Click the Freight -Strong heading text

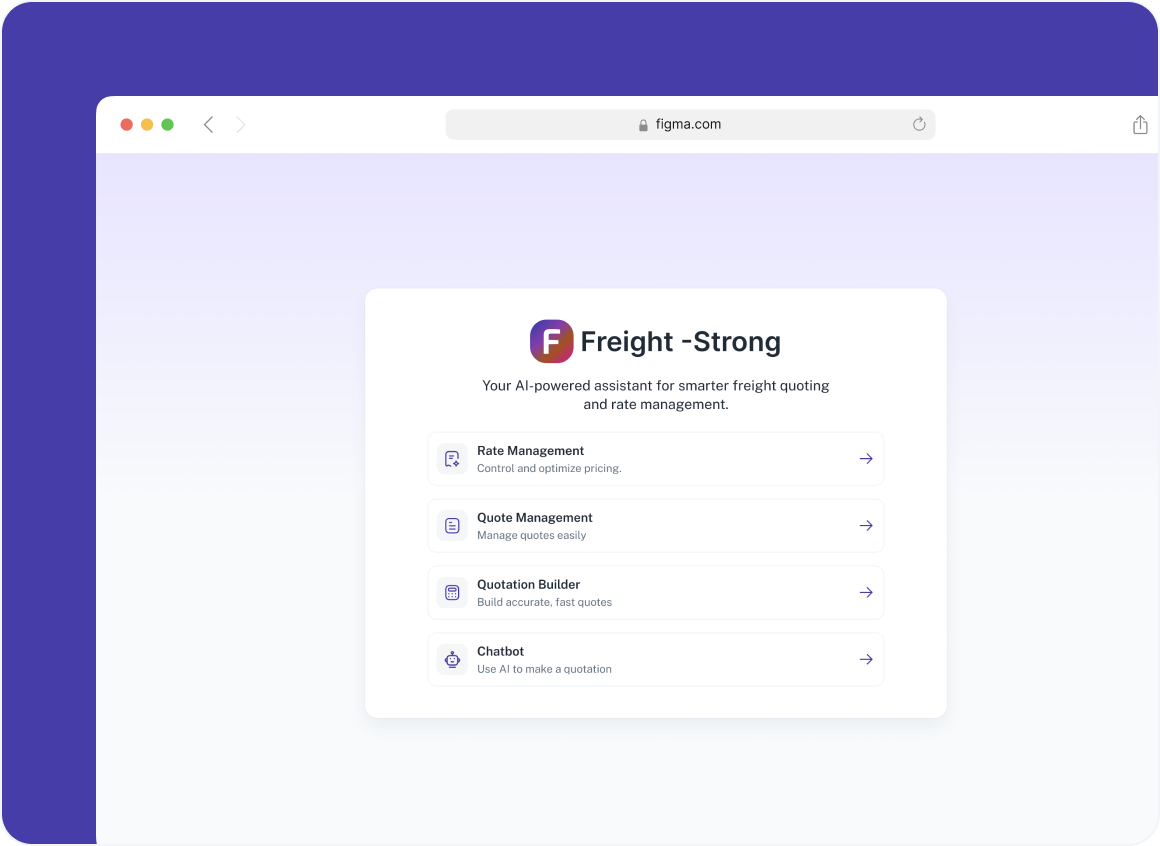680,342
